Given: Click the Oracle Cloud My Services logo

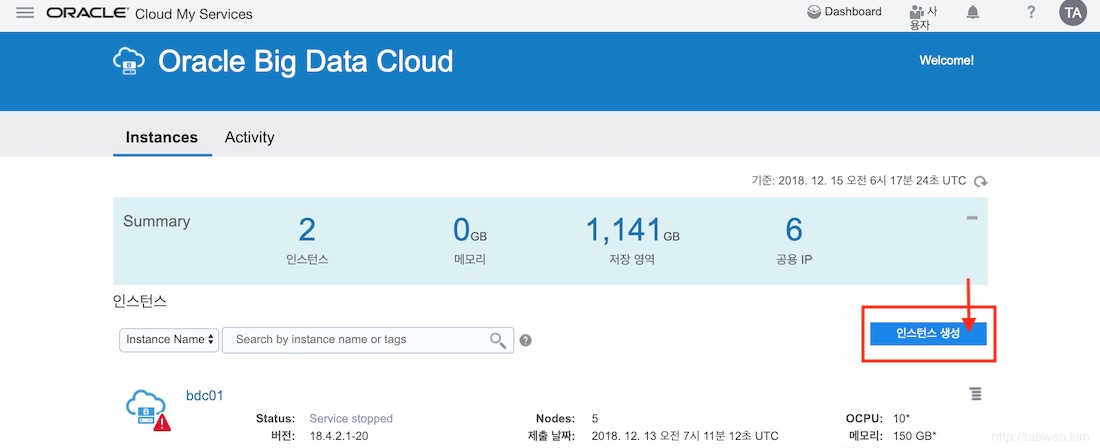Looking at the screenshot, I should pyautogui.click(x=149, y=13).
